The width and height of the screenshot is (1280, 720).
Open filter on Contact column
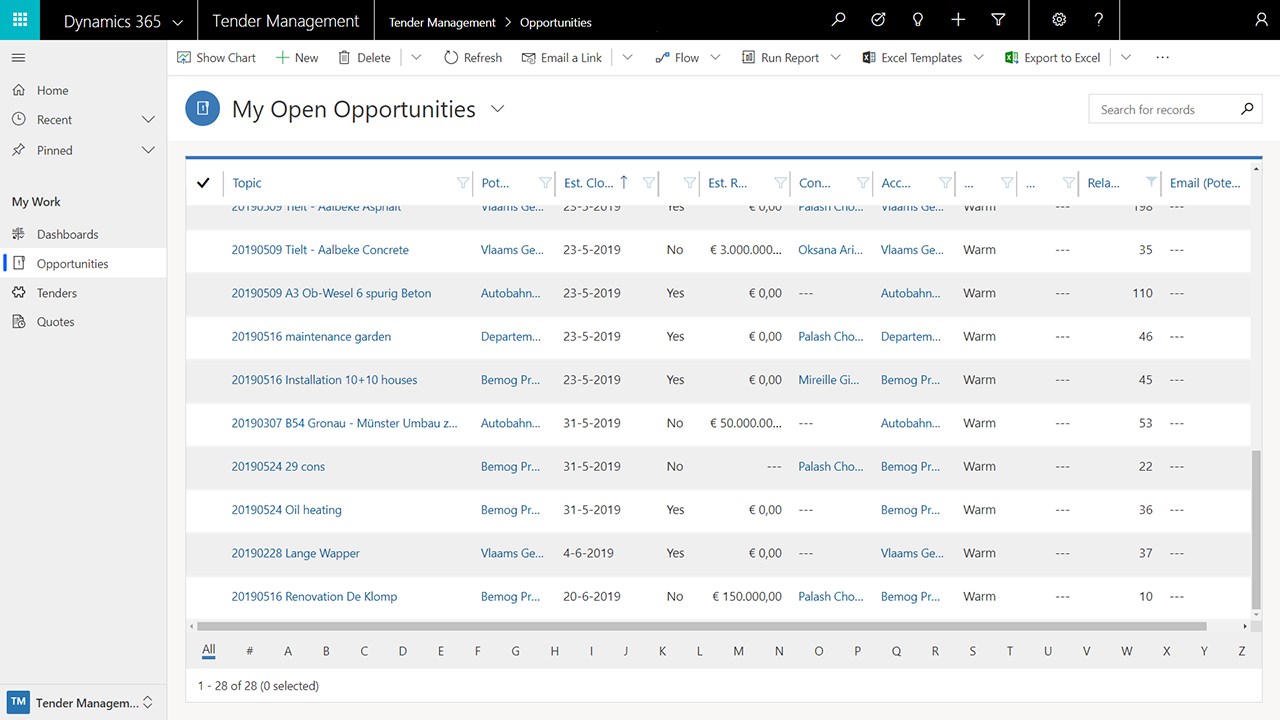click(862, 183)
